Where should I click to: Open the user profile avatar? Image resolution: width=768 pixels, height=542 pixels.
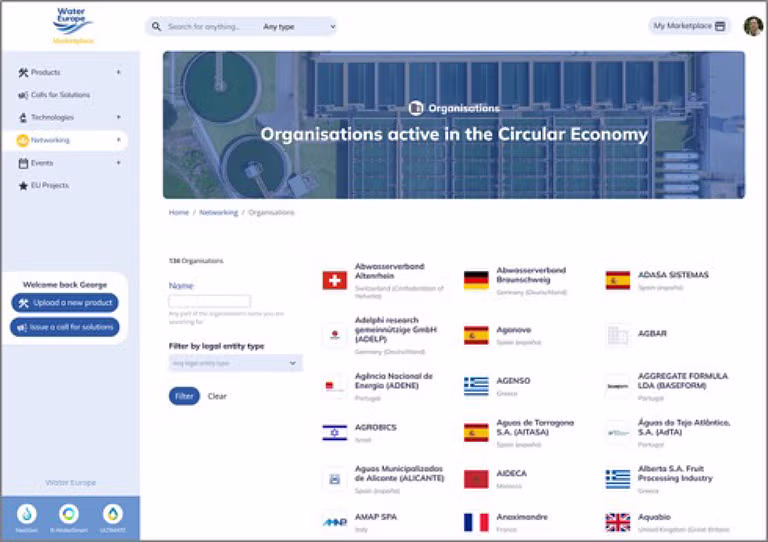click(753, 26)
